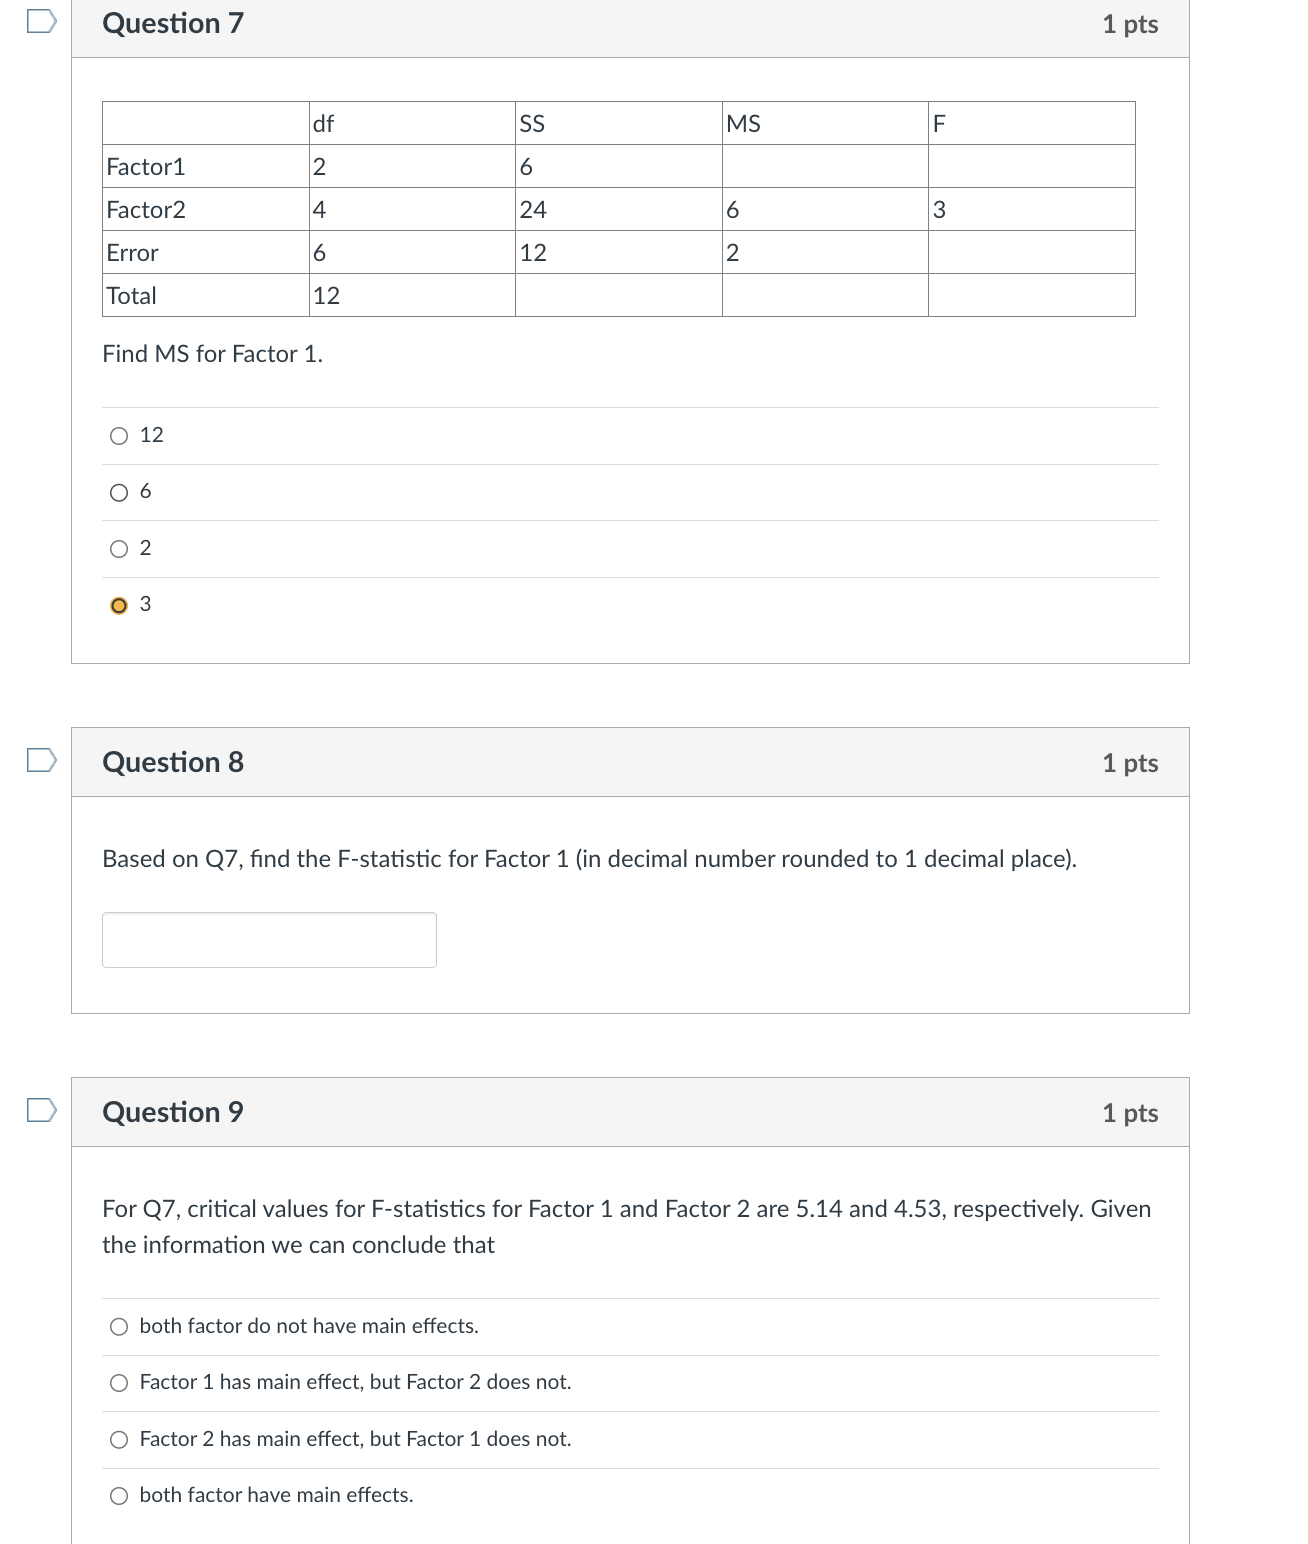Click the Question 7 header
Screen dimensions: 1308x1544
coord(172,22)
